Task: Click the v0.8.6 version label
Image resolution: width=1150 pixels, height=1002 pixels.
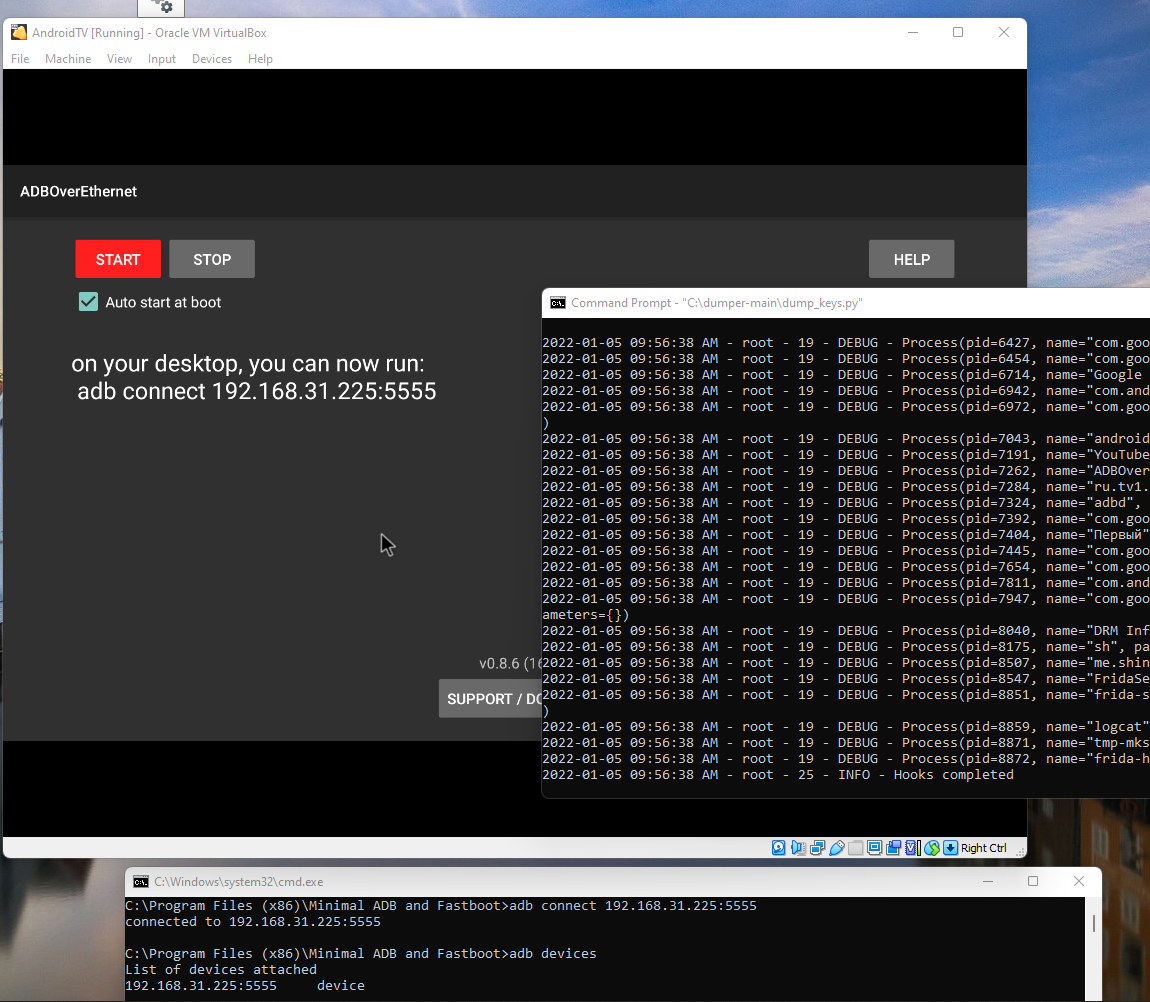Action: pos(510,664)
